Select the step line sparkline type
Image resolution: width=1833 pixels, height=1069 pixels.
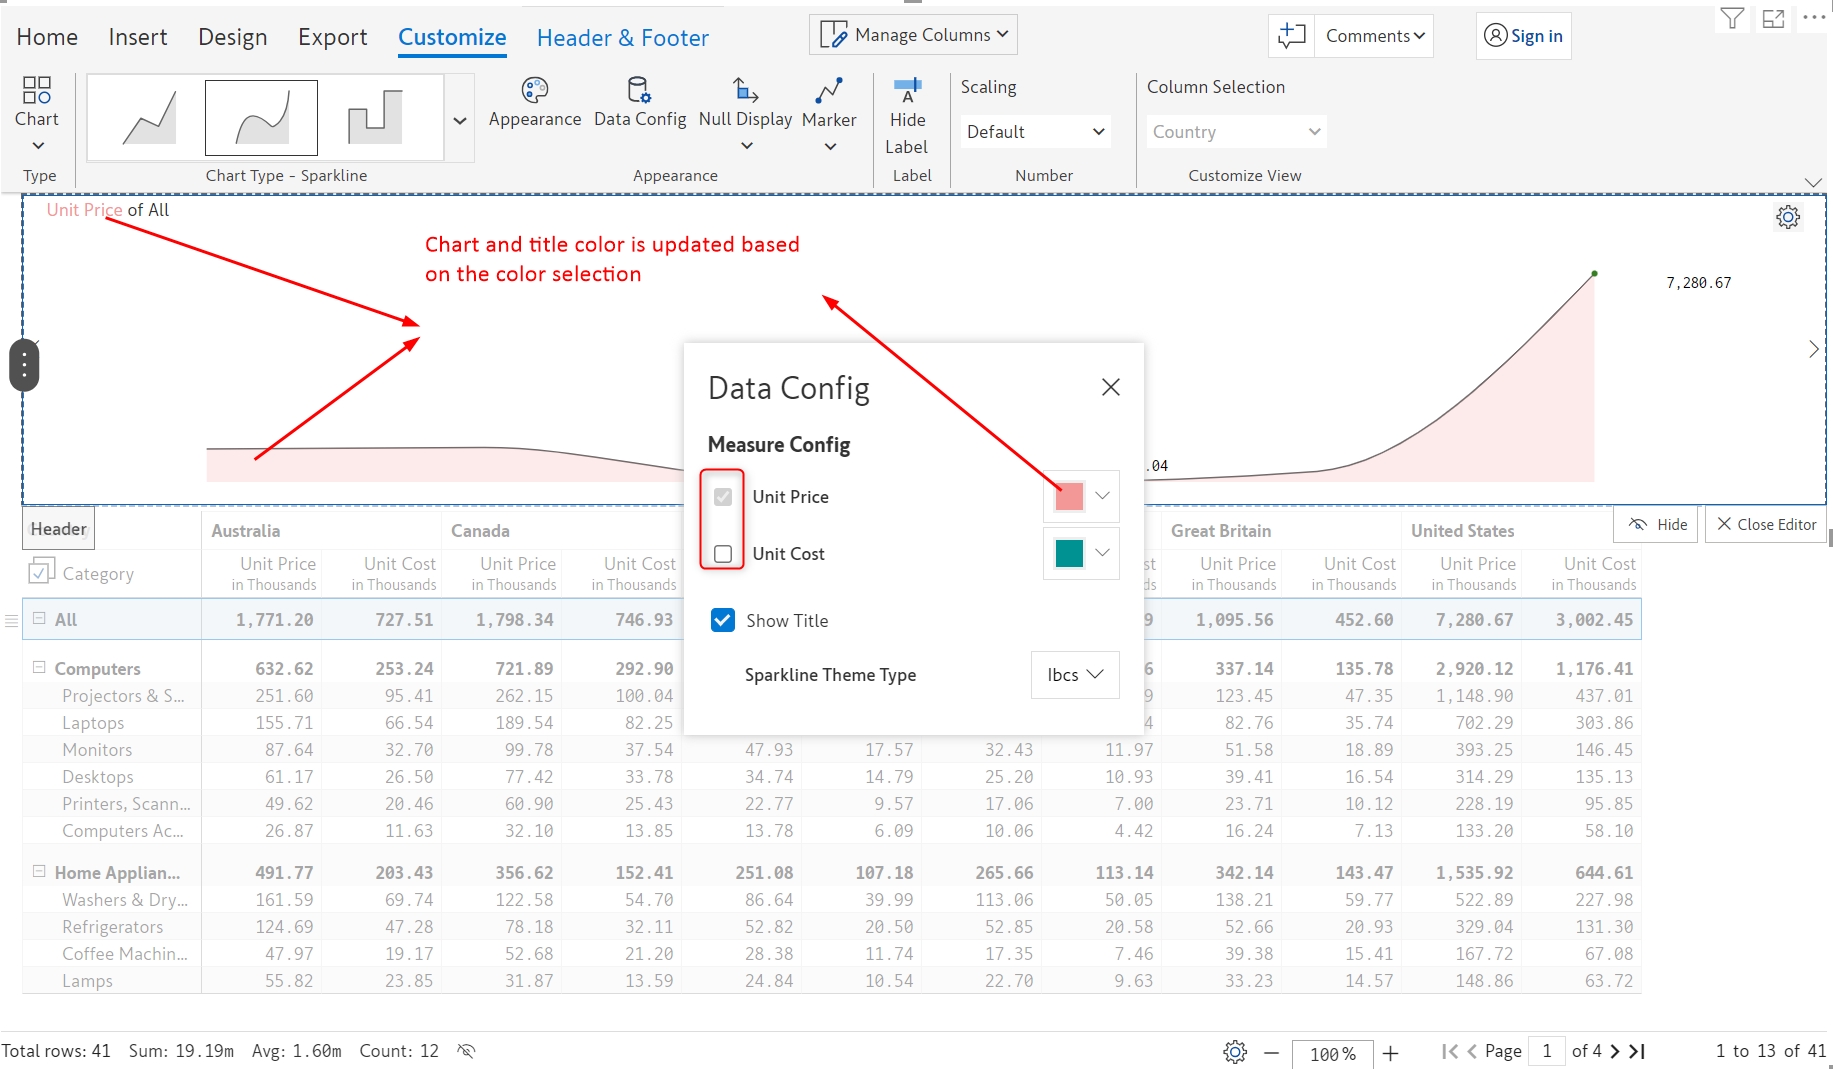(x=375, y=118)
